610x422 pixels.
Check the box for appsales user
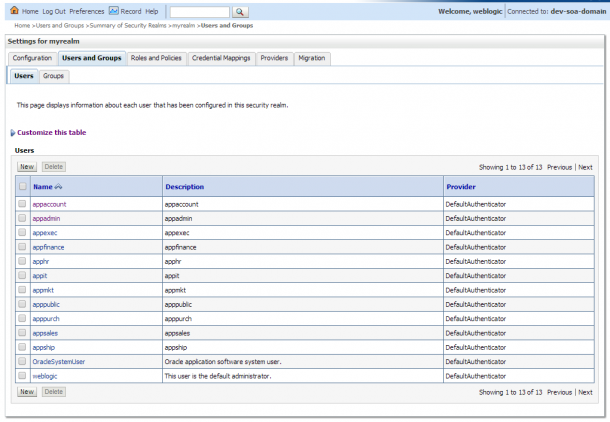pyautogui.click(x=22, y=333)
